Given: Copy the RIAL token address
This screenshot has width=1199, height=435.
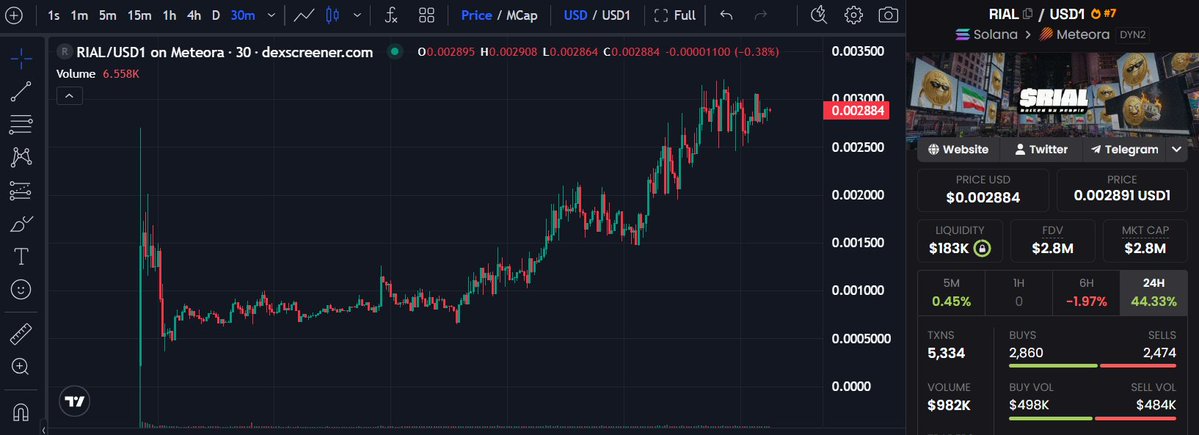Looking at the screenshot, I should point(1027,13).
